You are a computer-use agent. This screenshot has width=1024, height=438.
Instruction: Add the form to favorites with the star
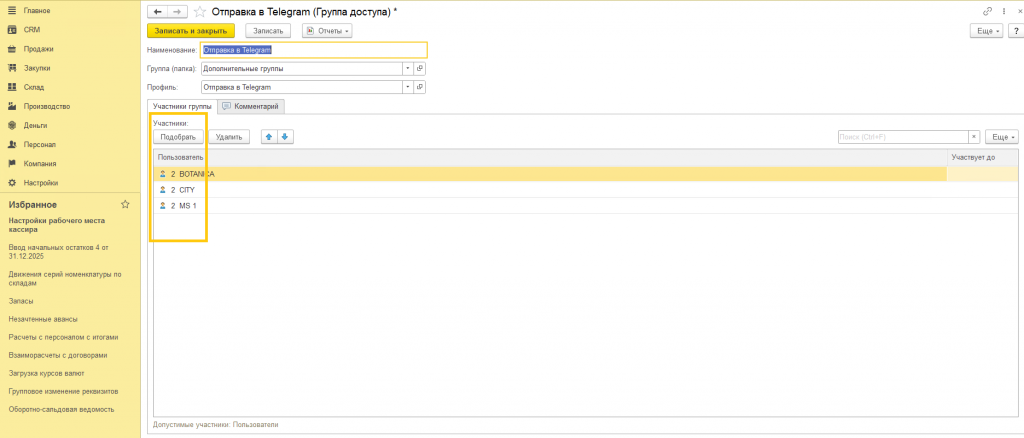pyautogui.click(x=200, y=12)
